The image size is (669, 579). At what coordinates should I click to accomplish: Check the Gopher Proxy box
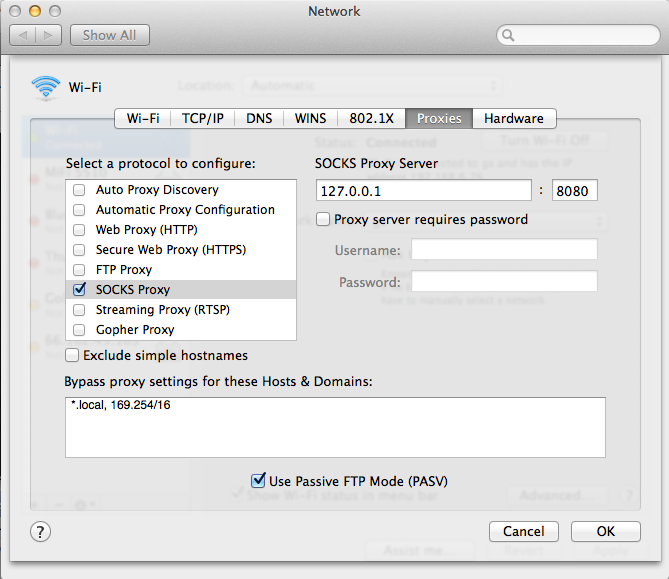click(x=79, y=330)
